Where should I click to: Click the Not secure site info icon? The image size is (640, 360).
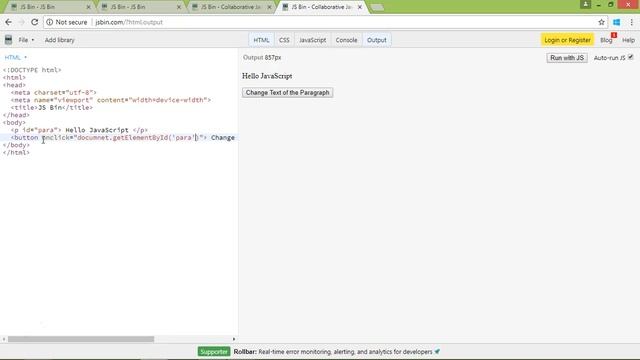click(x=49, y=22)
